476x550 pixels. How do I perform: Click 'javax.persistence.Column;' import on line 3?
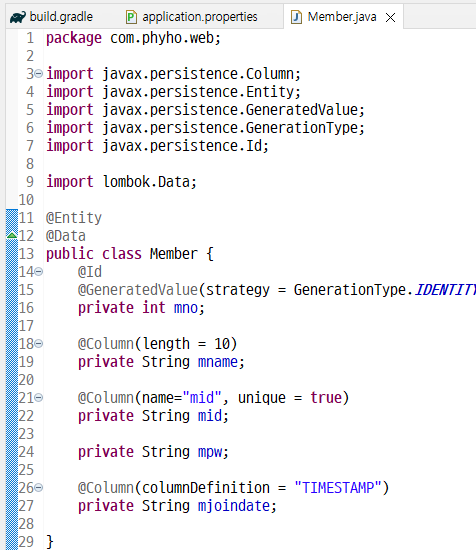(201, 74)
